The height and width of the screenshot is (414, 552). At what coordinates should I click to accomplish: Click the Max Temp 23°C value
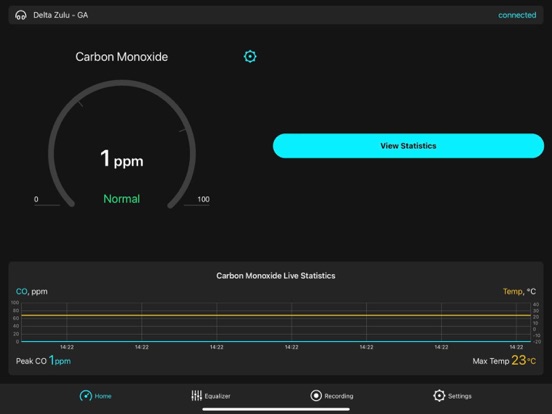pos(504,360)
